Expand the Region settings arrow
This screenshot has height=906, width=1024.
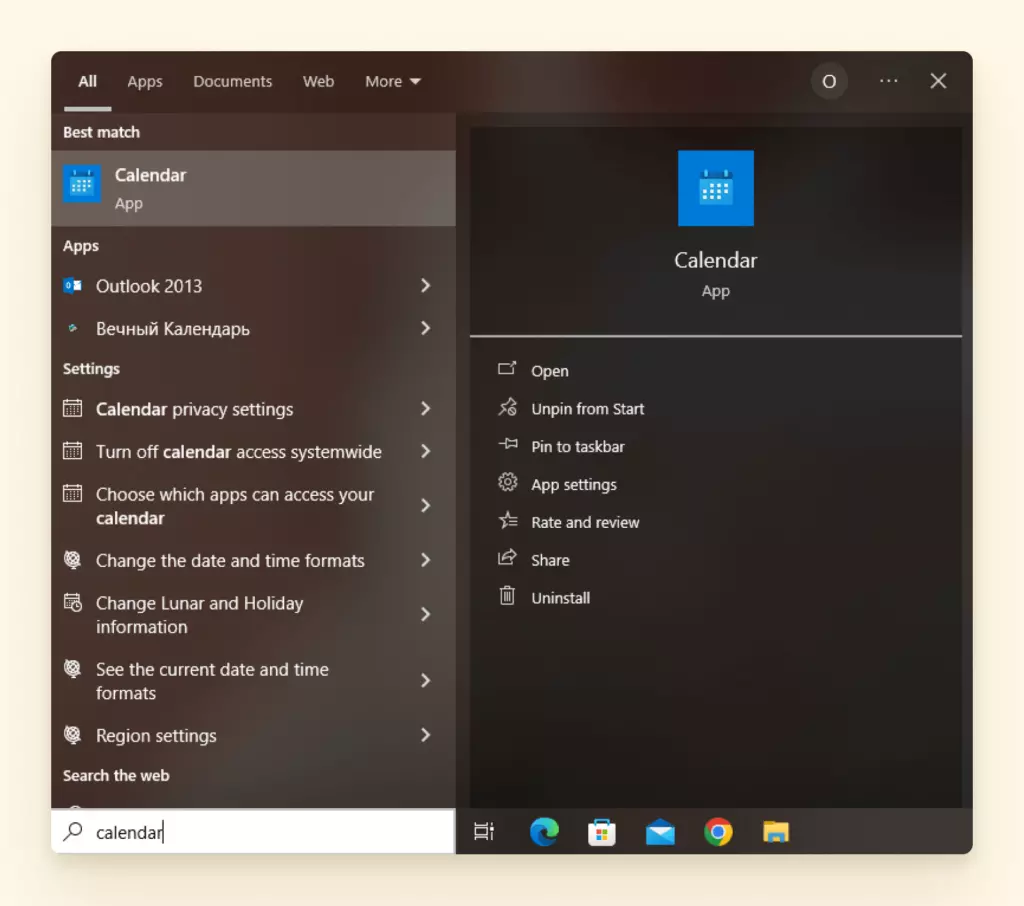pos(425,735)
